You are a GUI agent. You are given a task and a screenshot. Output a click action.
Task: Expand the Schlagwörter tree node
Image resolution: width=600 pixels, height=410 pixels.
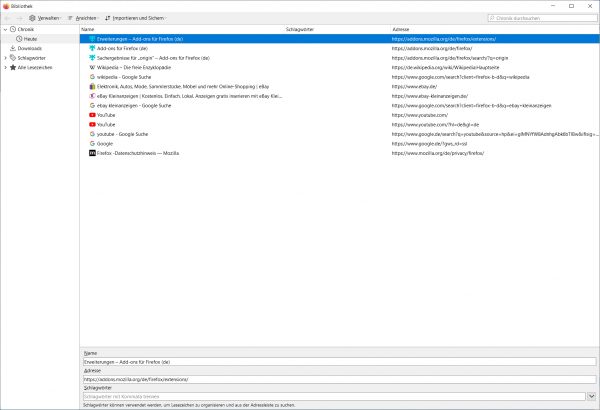(5, 58)
